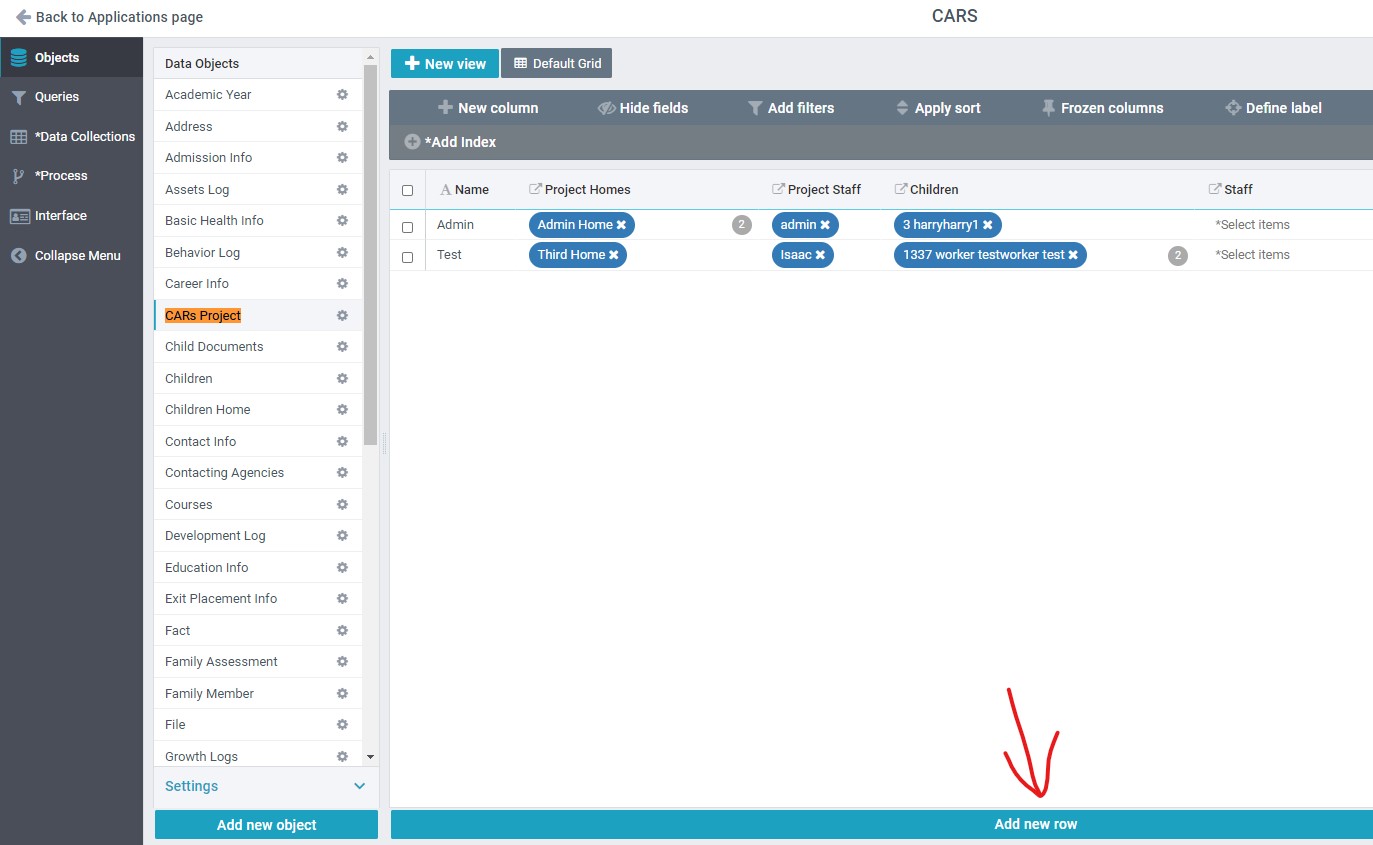Click gear icon next to Children Home

tap(342, 410)
